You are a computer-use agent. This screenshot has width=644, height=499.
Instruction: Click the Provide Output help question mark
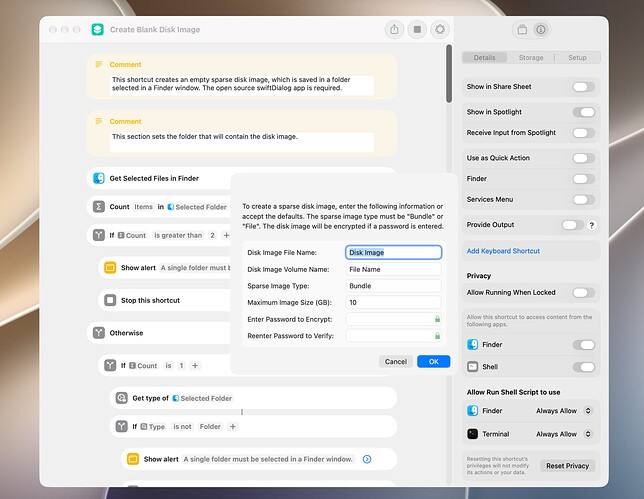click(x=592, y=225)
